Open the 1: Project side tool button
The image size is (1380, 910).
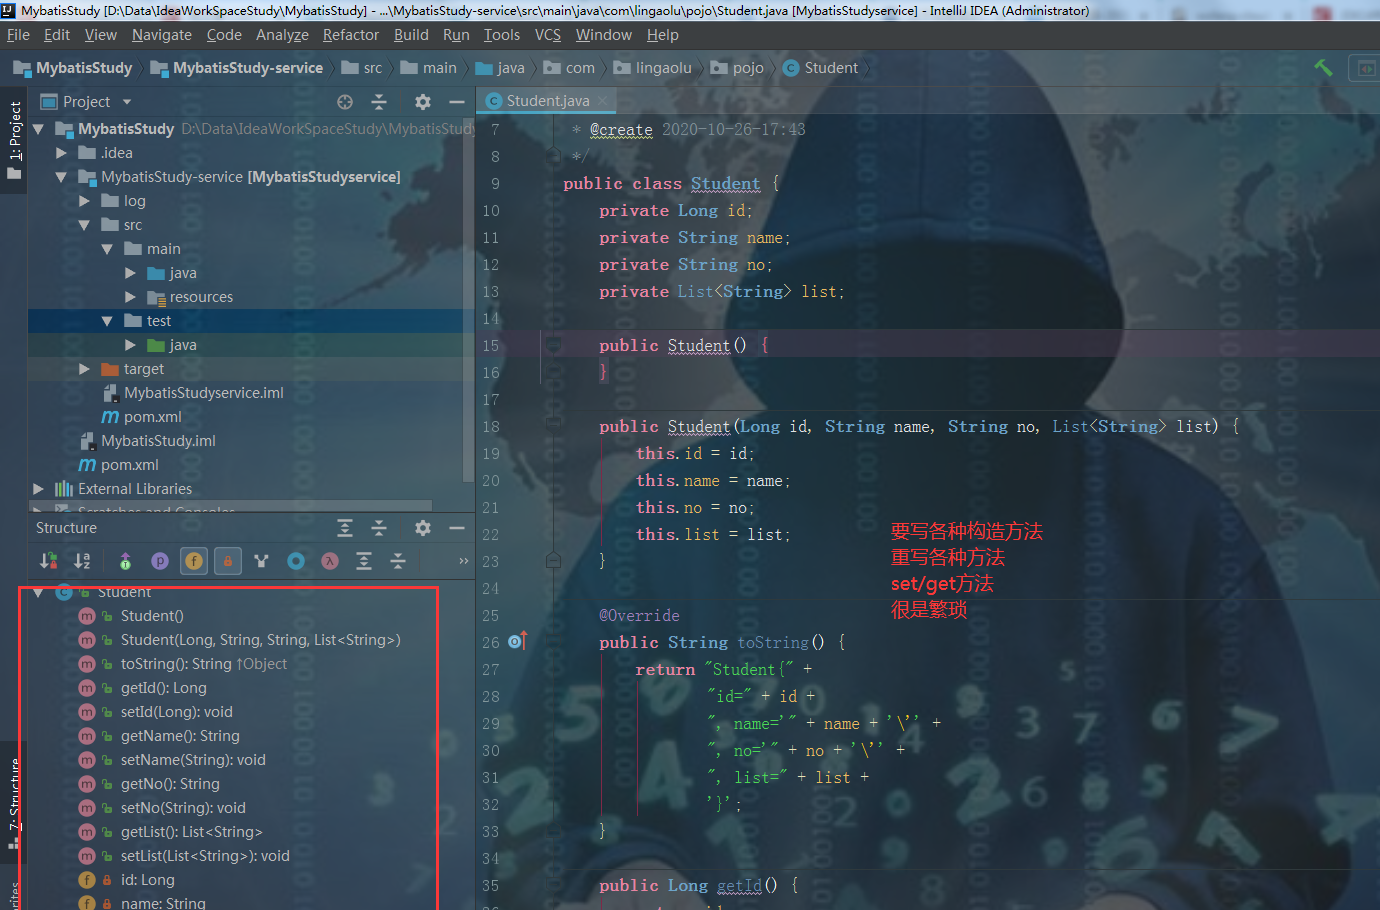[14, 140]
